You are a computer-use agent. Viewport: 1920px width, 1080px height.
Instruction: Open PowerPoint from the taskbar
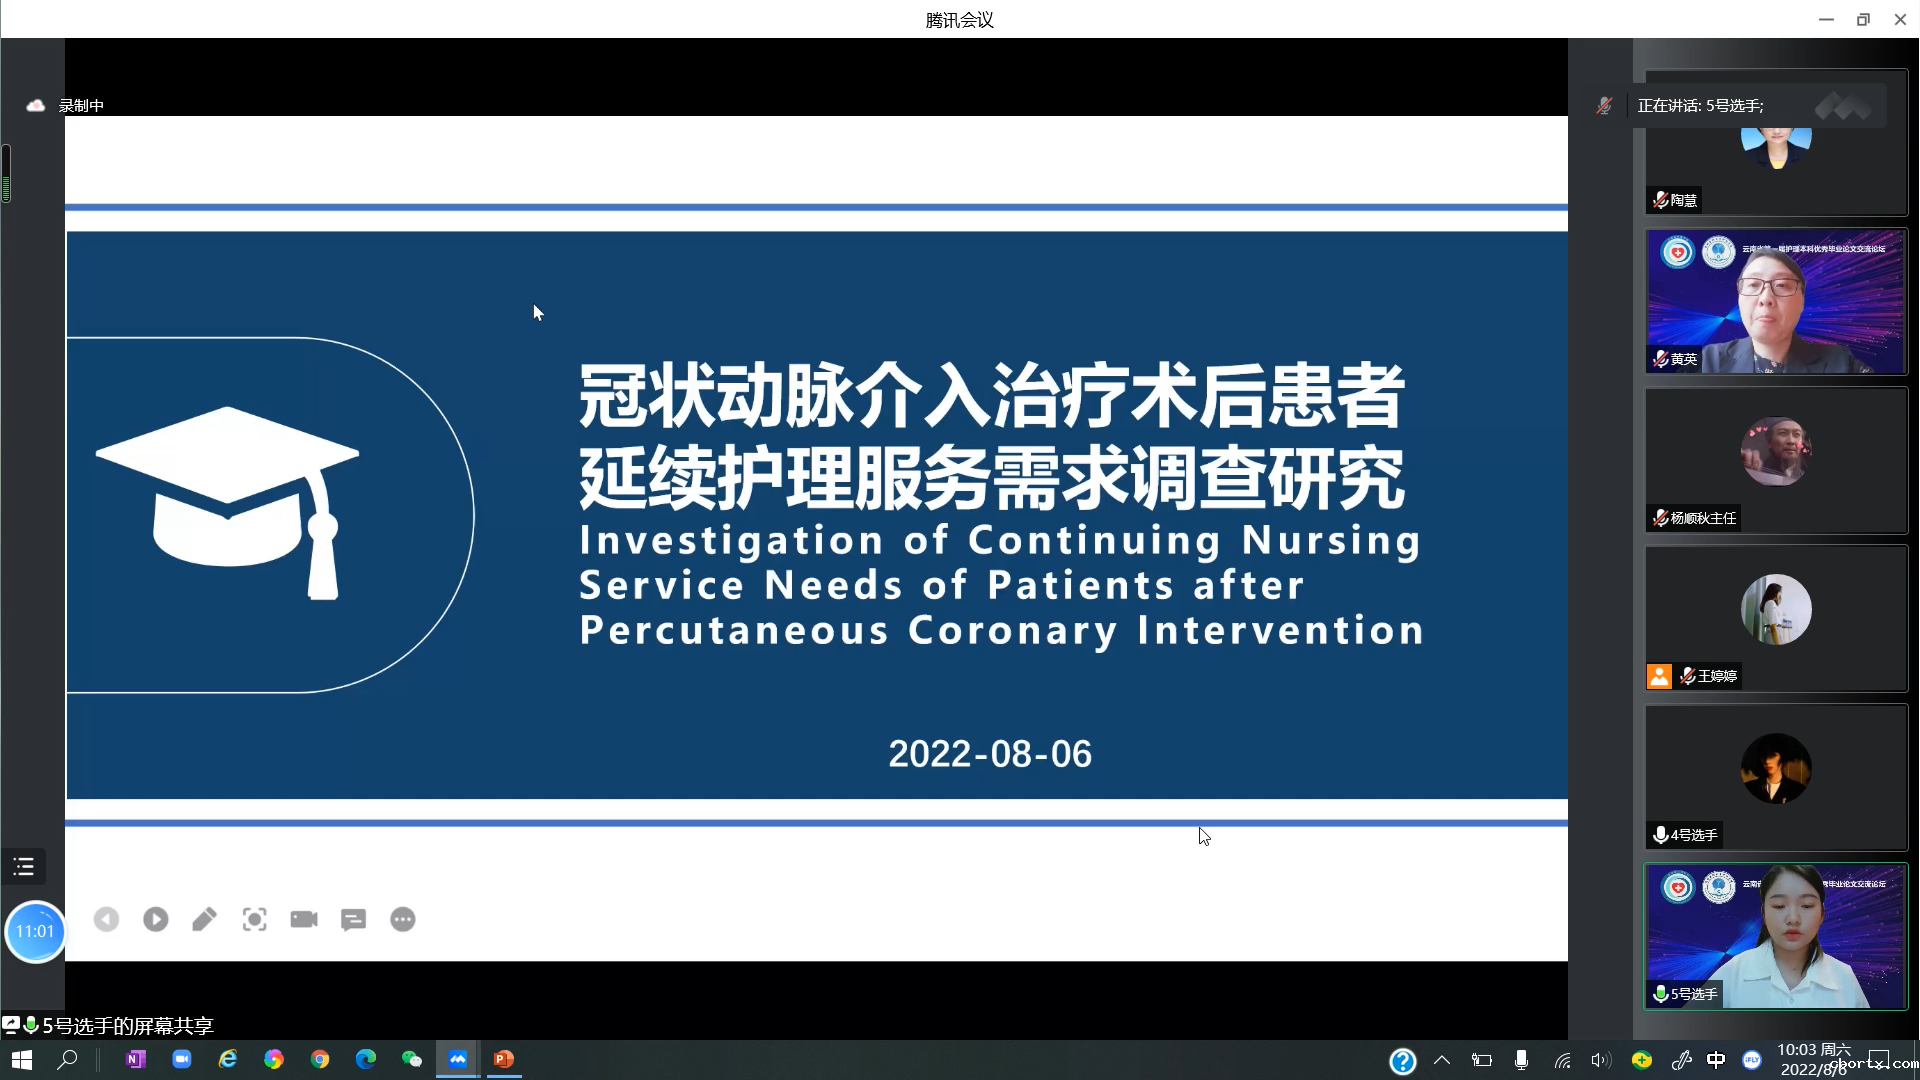[504, 1059]
